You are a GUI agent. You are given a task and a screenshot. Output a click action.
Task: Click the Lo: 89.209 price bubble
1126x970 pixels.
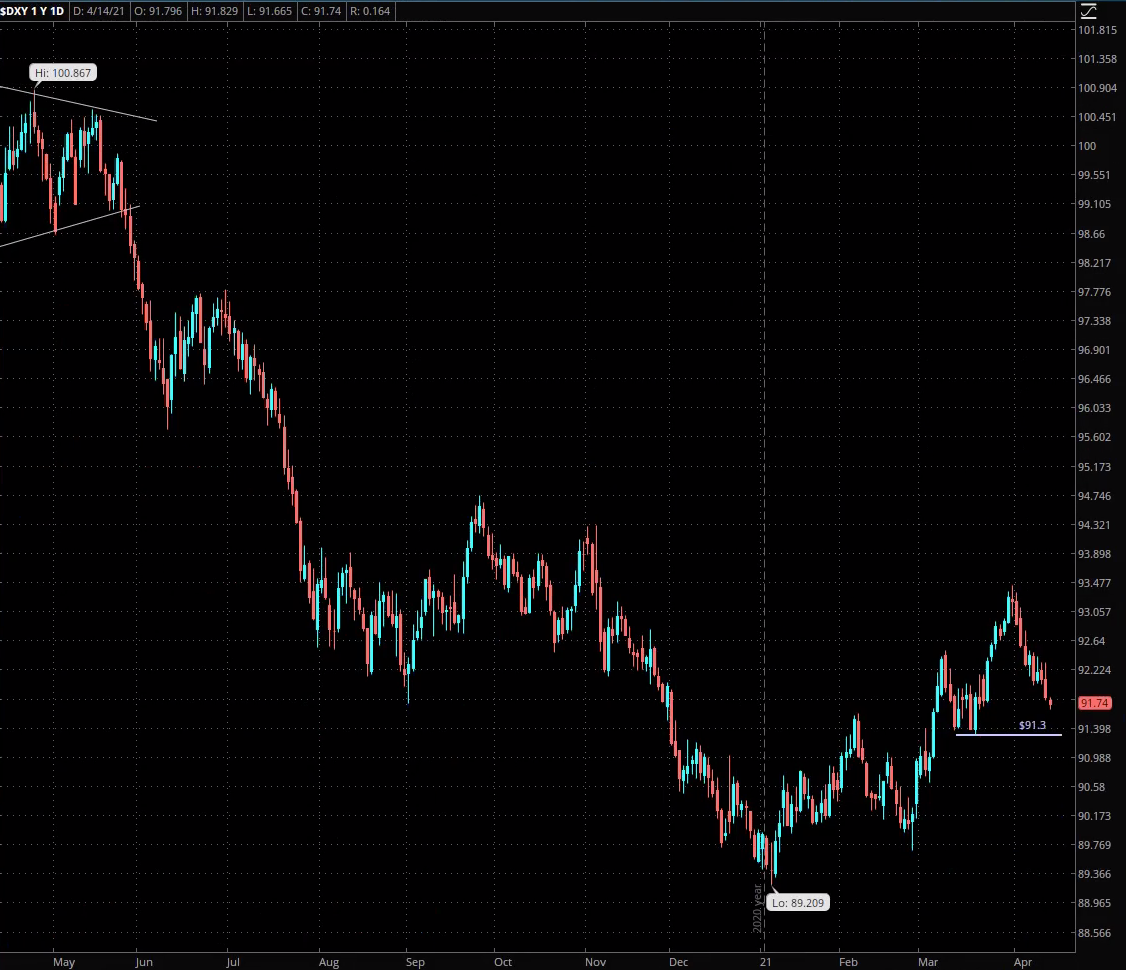[x=799, y=902]
